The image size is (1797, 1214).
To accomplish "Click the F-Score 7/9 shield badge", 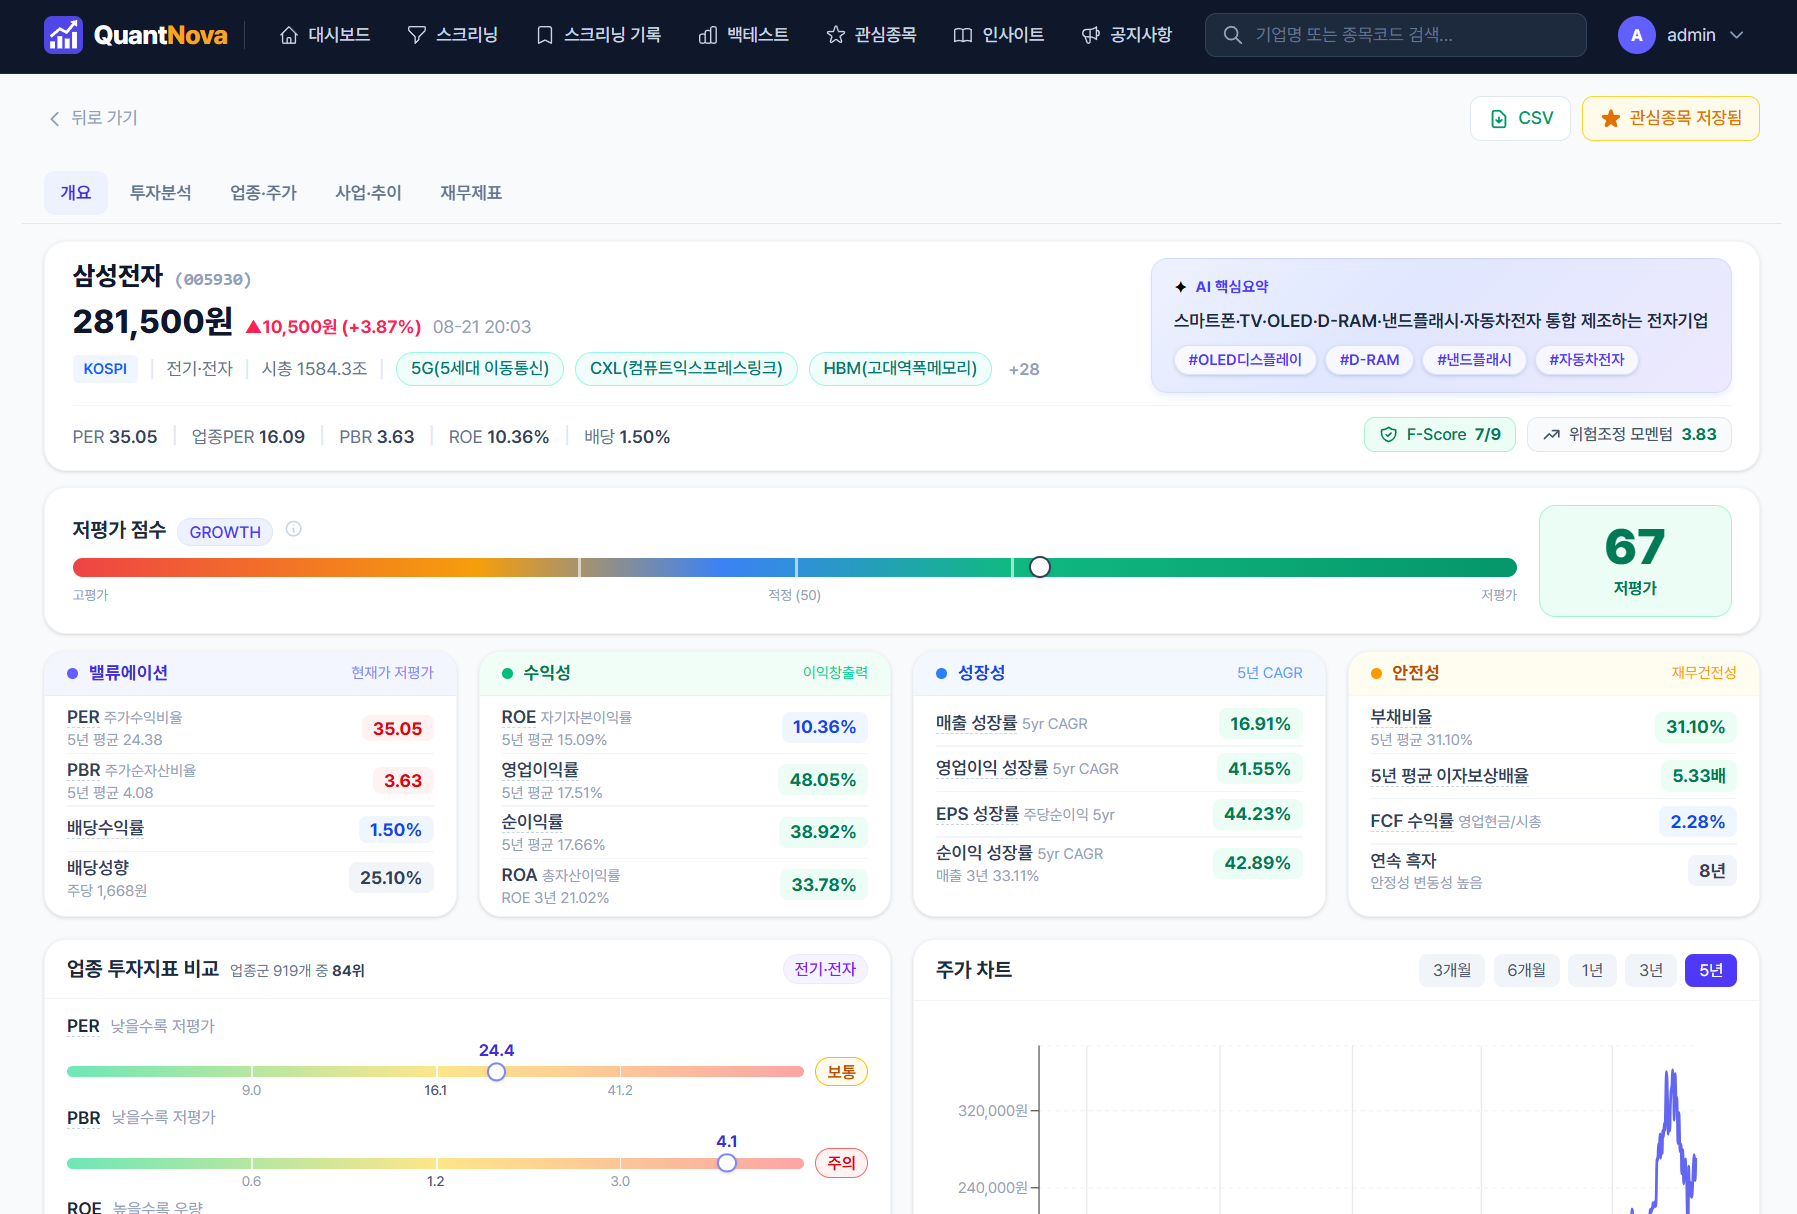I will tap(1440, 435).
